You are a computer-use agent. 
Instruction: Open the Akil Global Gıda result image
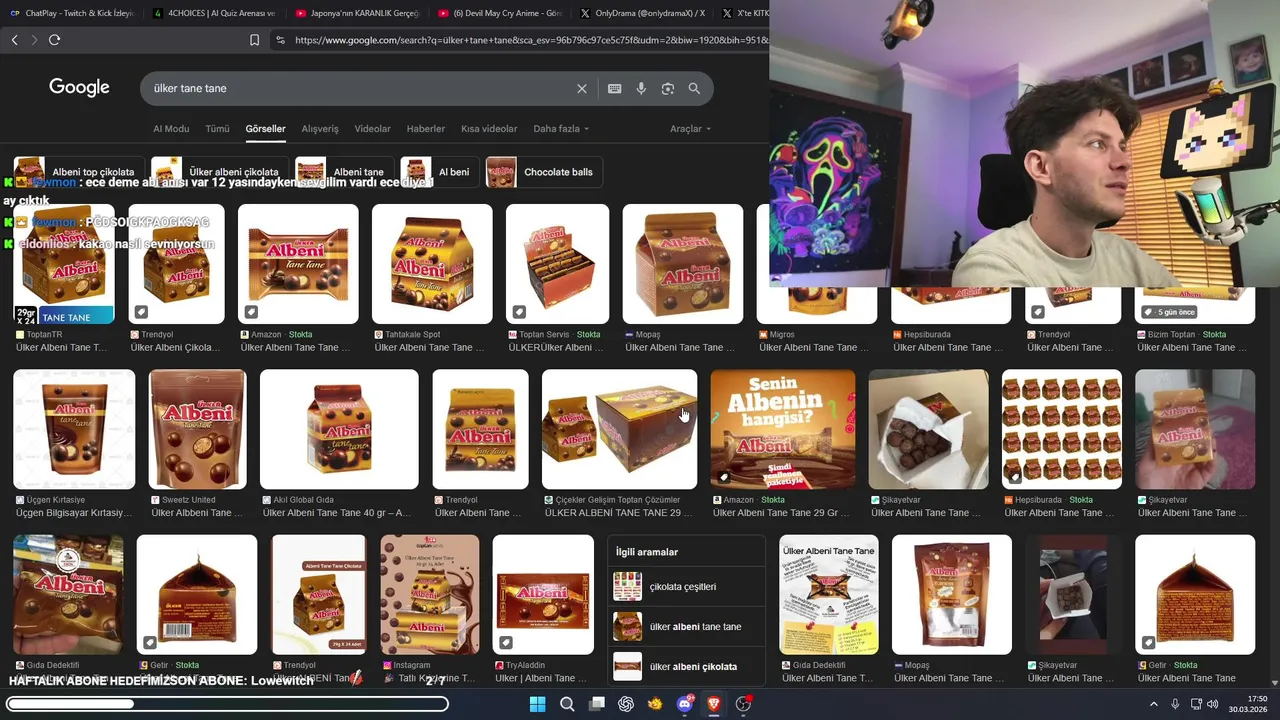(339, 429)
